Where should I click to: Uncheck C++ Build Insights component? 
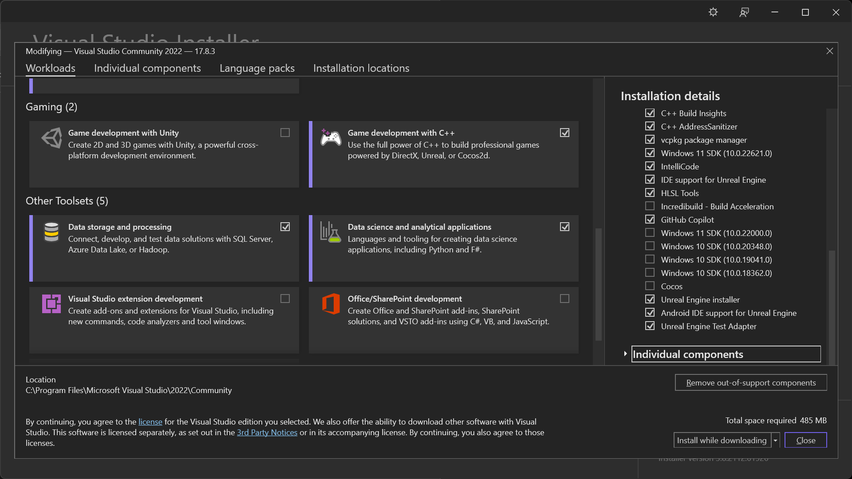tap(650, 113)
